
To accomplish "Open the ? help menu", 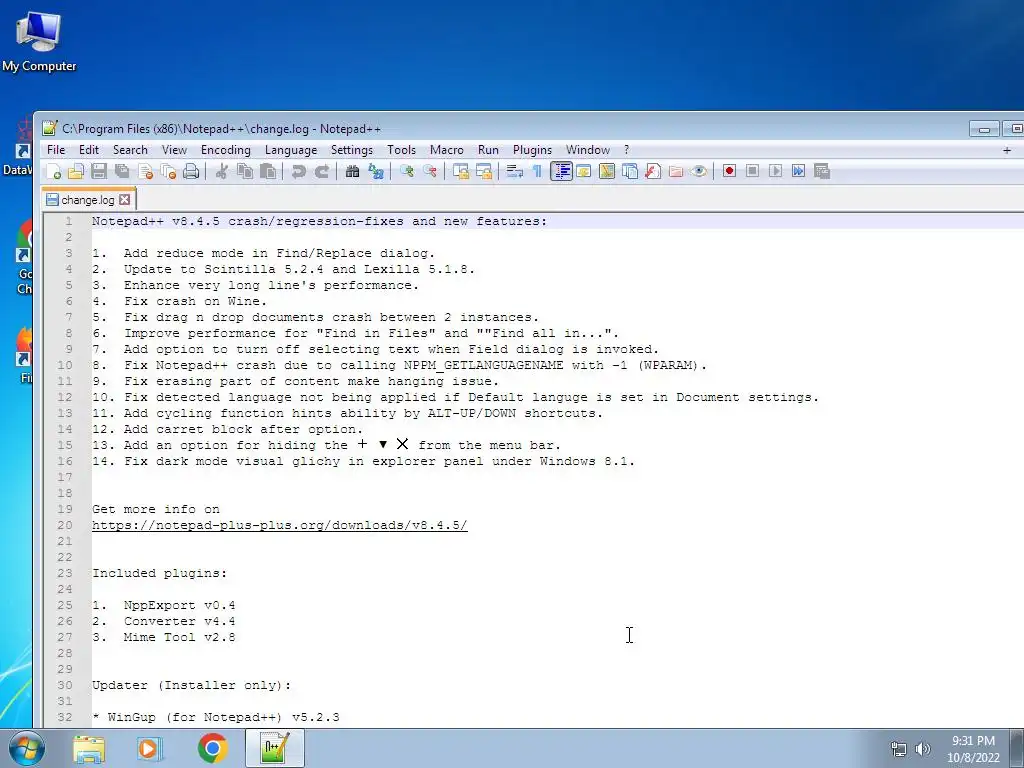I will click(x=626, y=150).
